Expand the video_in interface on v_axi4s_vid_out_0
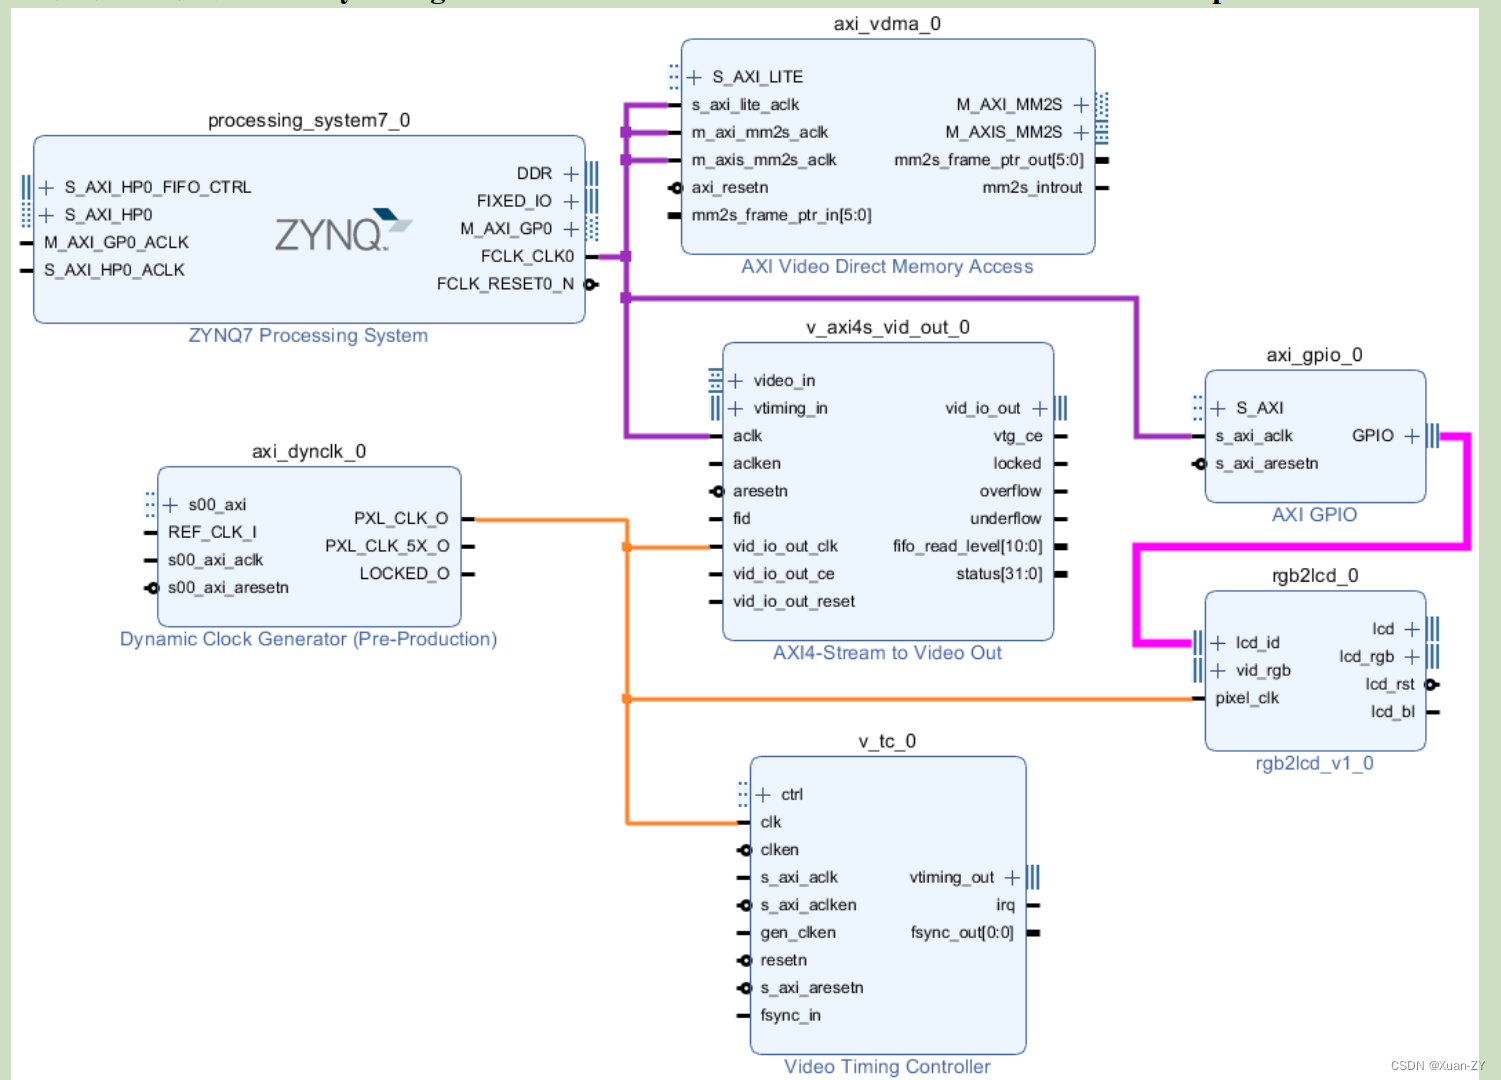 [736, 381]
